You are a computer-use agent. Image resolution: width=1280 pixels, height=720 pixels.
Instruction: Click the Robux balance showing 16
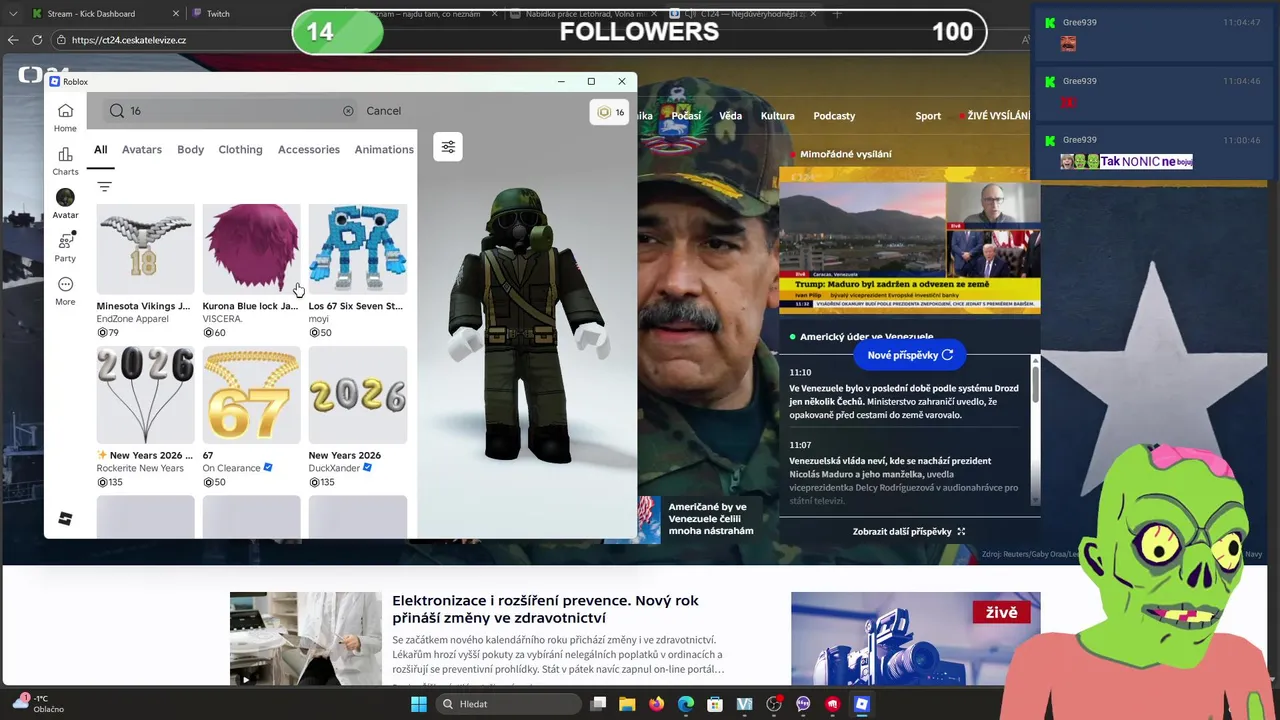coord(609,113)
